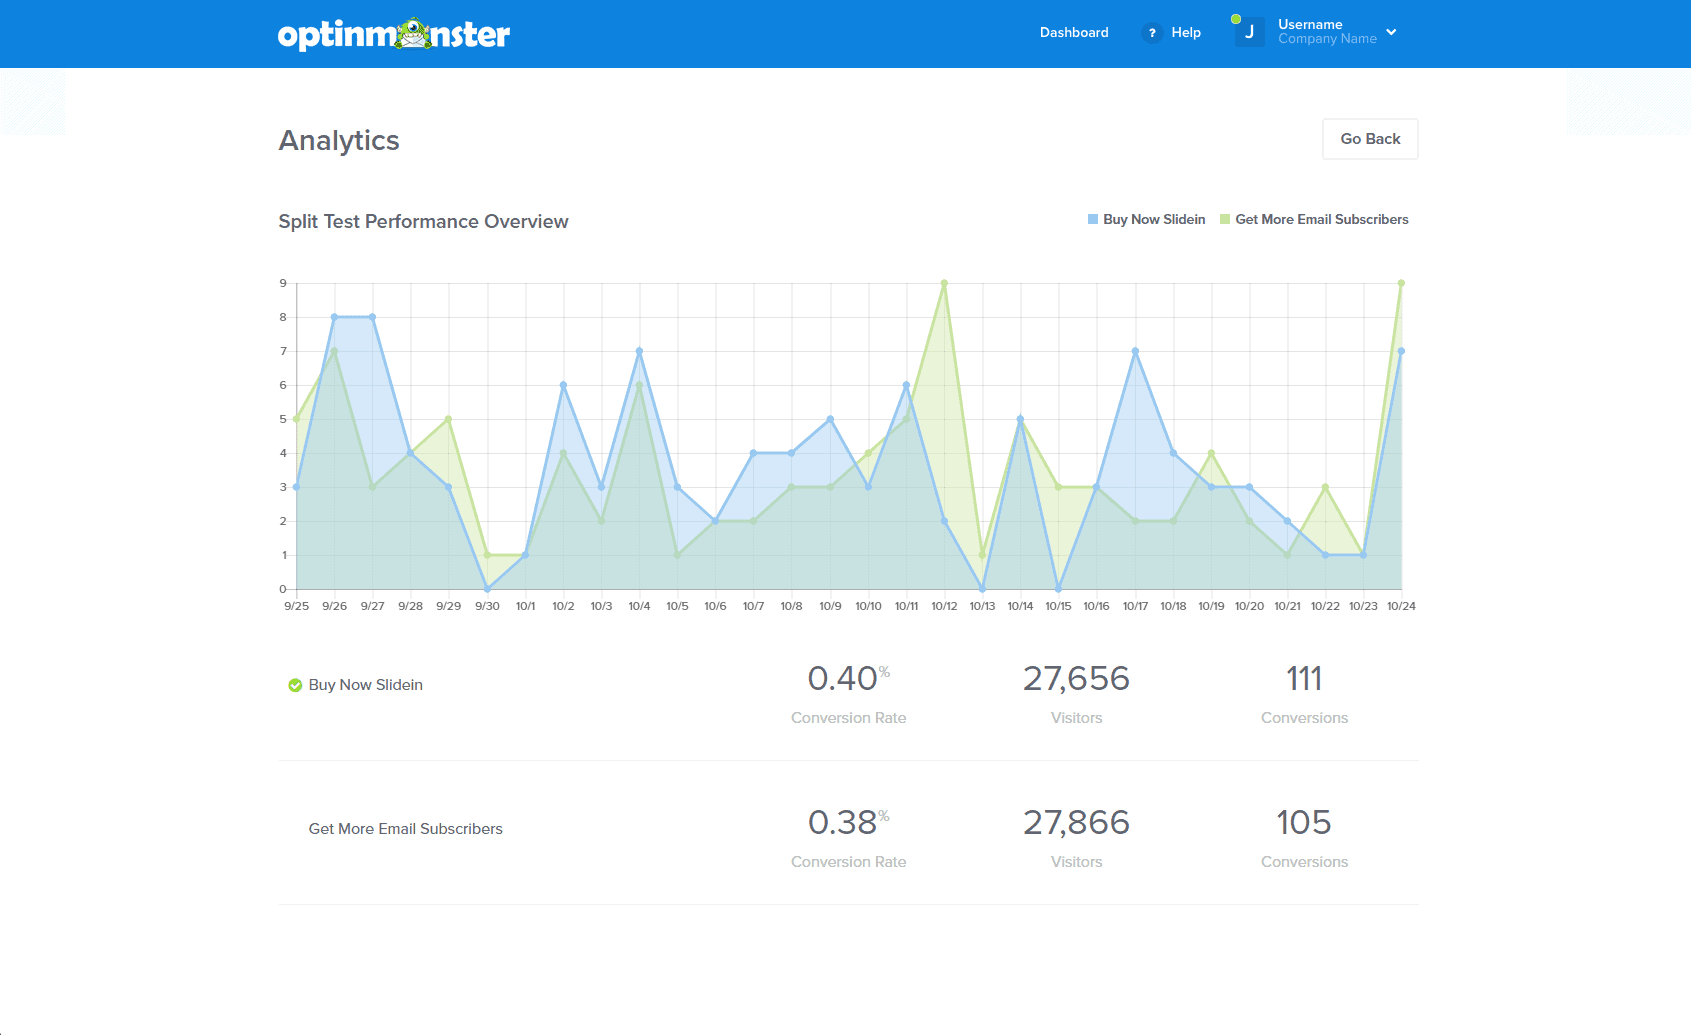Open the Help menu link

1186,32
